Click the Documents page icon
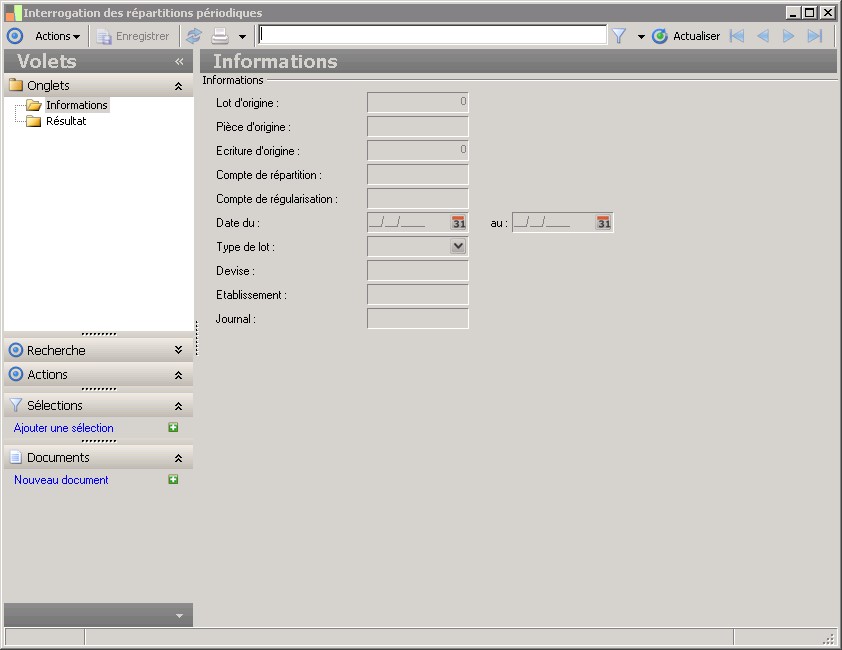The height and width of the screenshot is (650, 842). click(16, 457)
